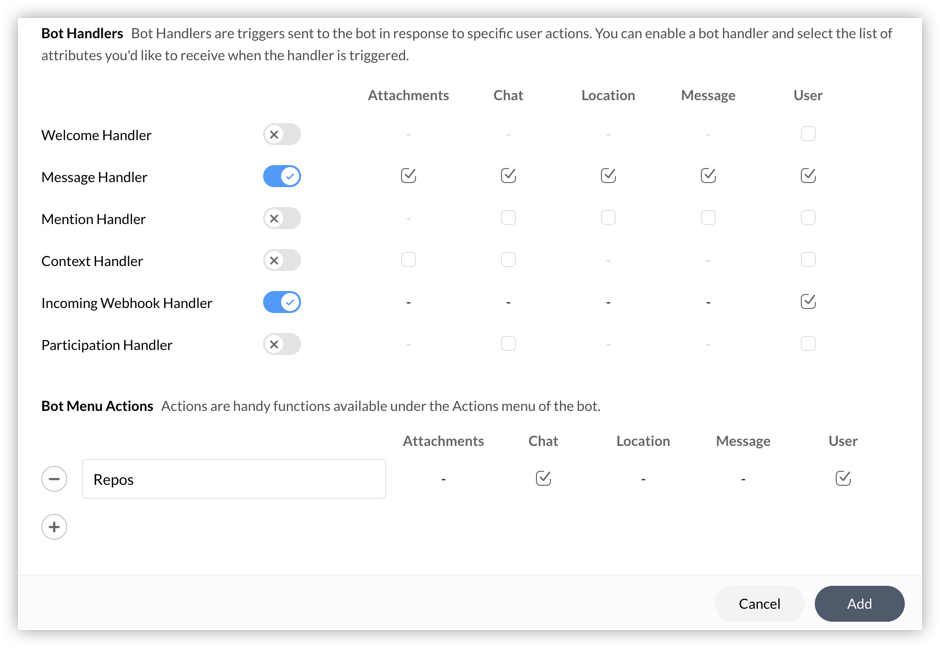Uncheck Chat for Repos menu action

543,479
